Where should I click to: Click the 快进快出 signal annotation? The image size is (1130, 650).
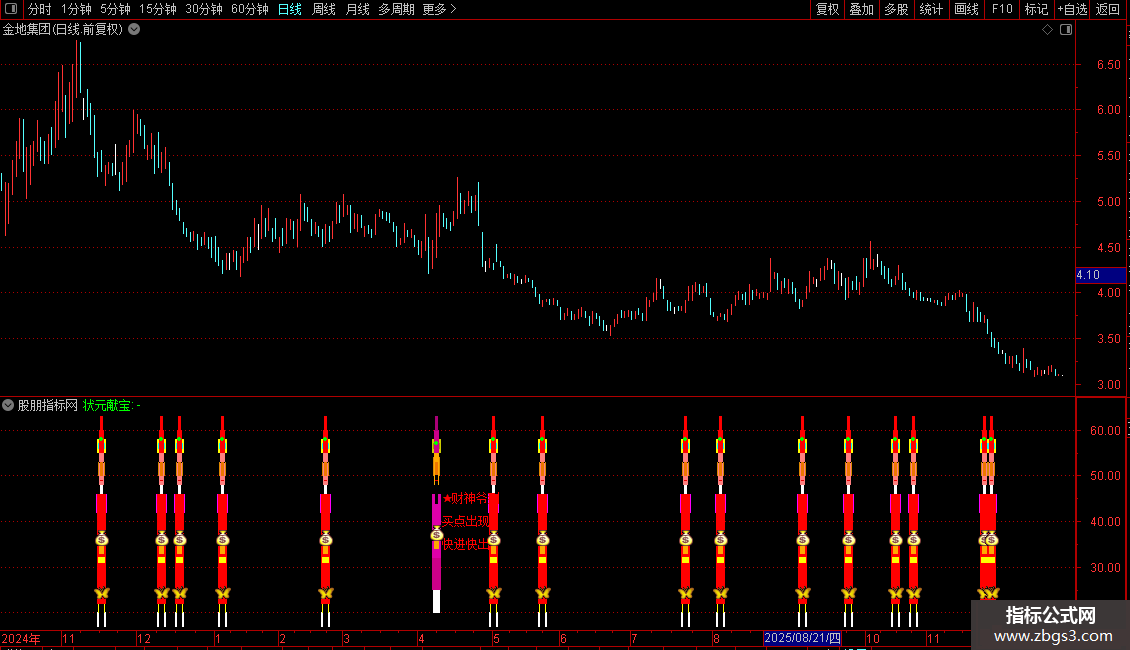(466, 545)
